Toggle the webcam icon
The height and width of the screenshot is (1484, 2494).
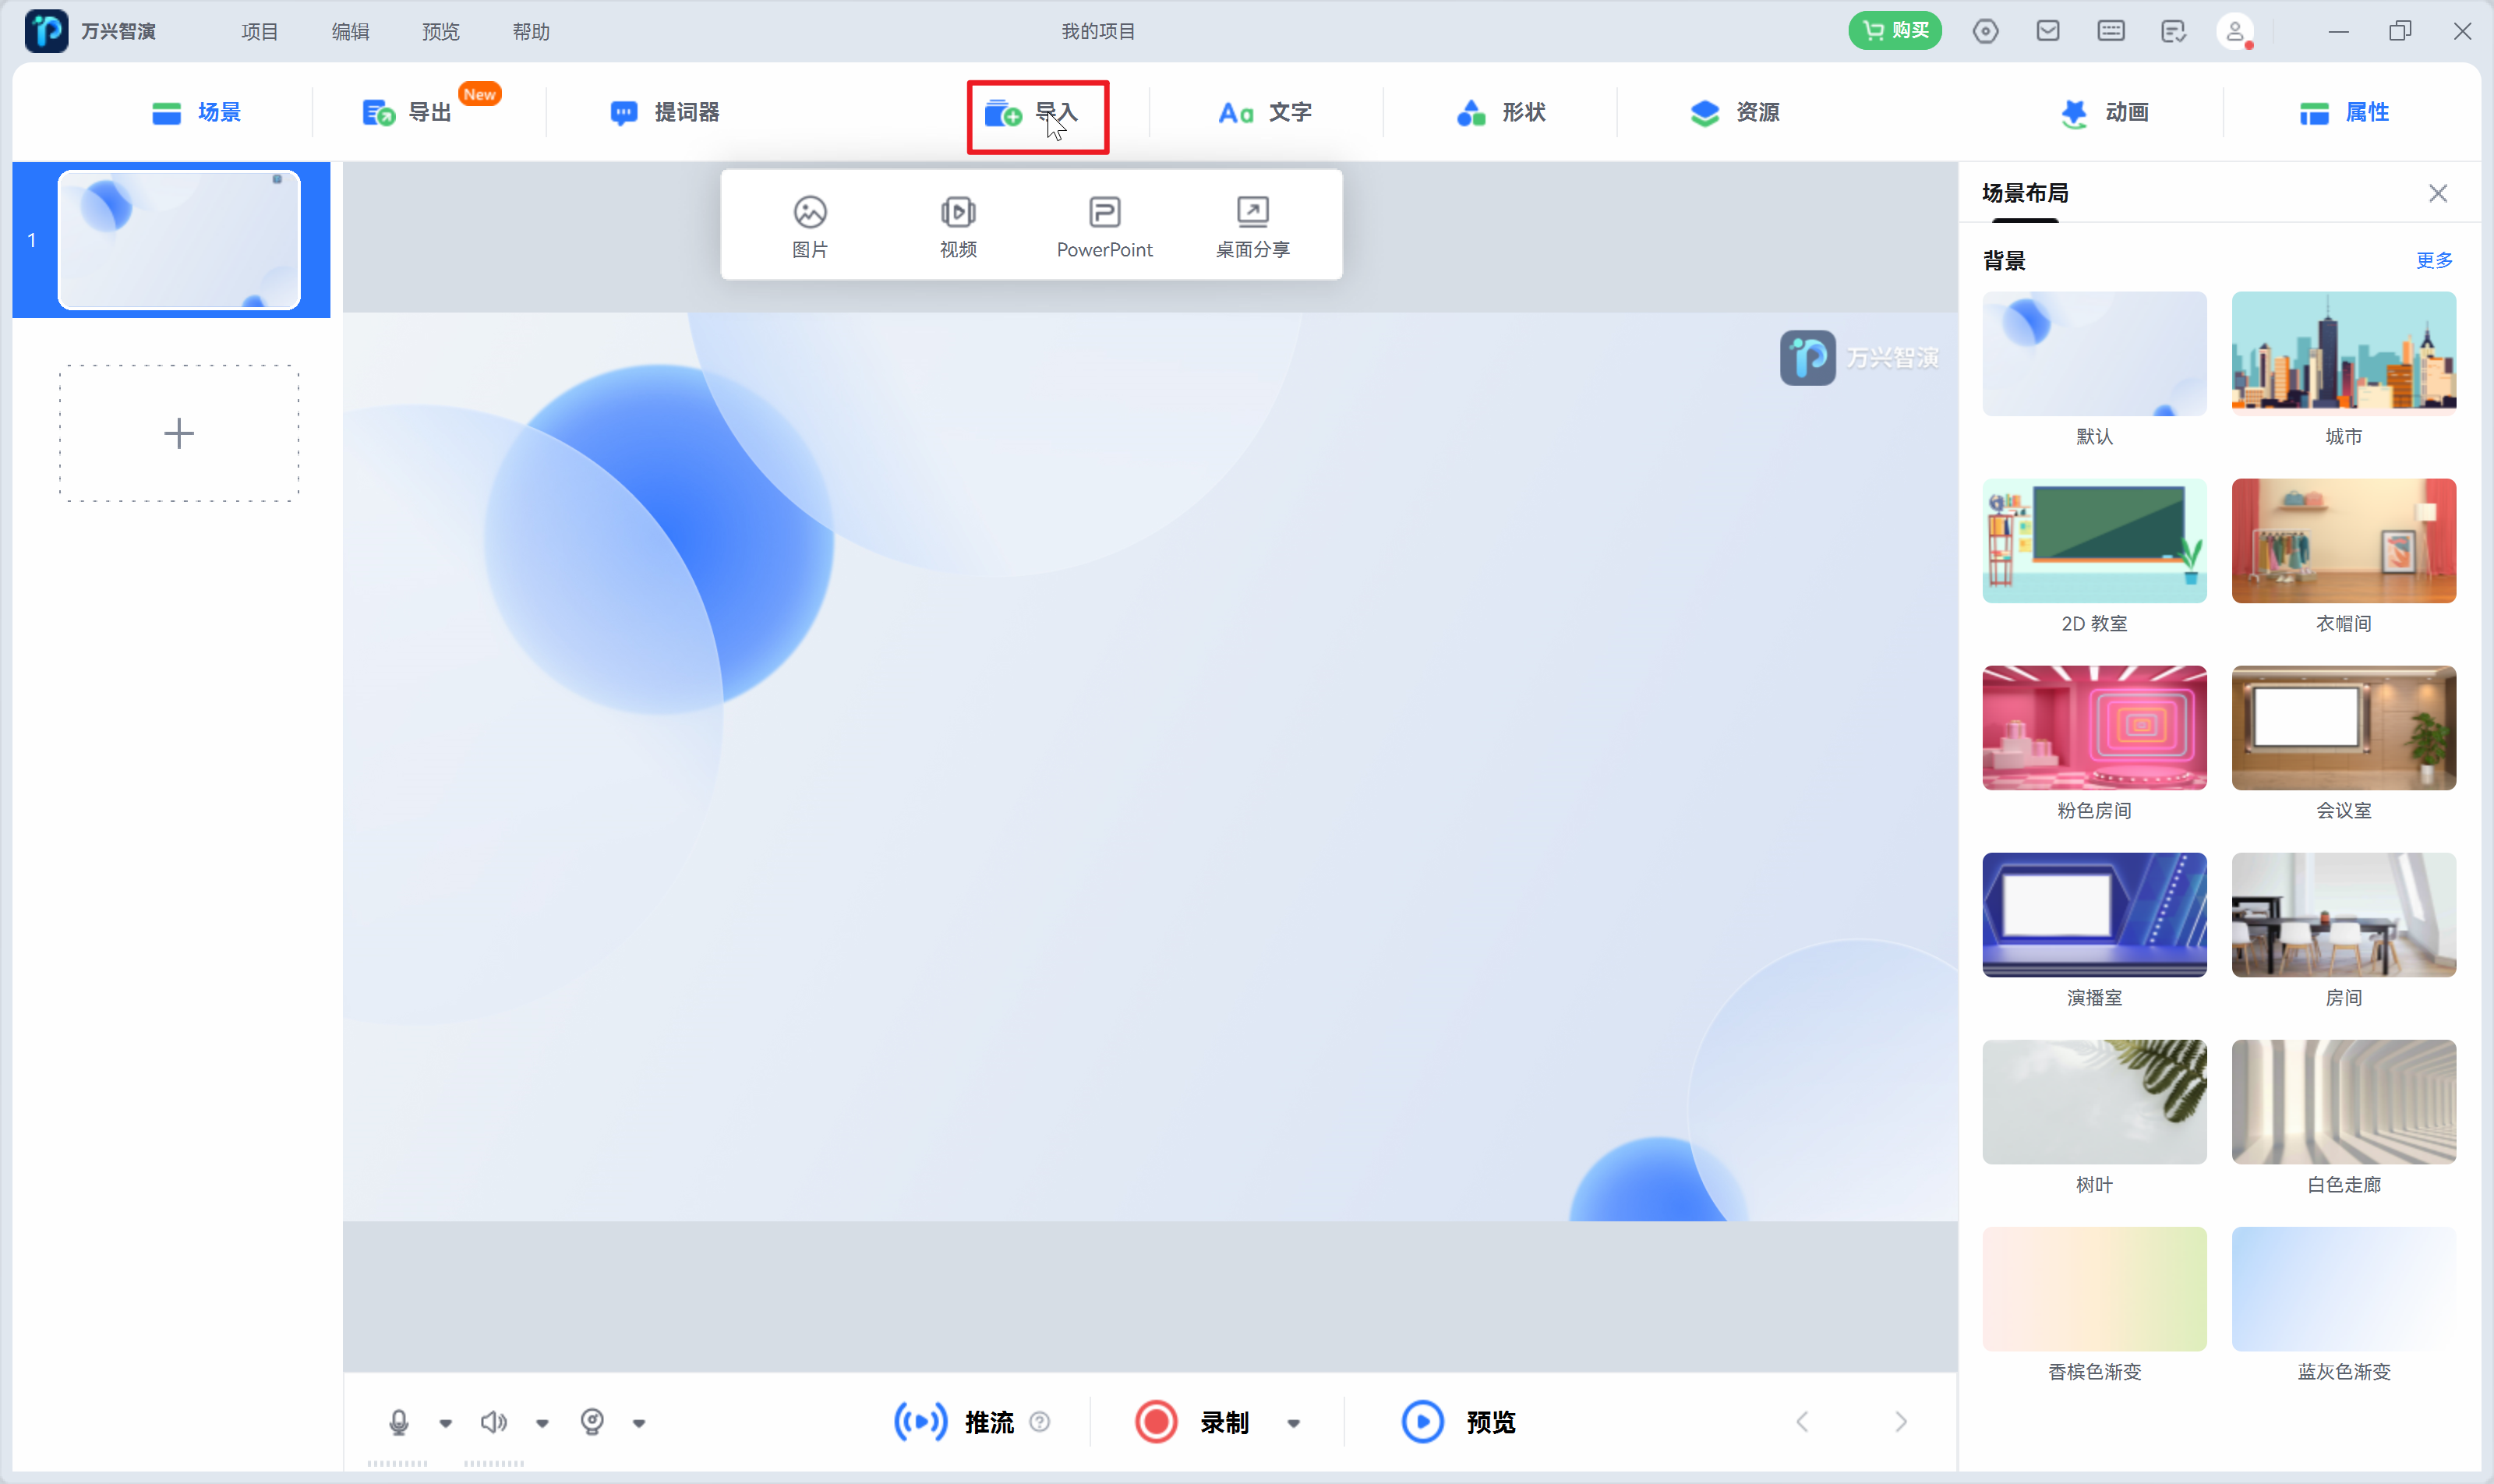(x=592, y=1421)
